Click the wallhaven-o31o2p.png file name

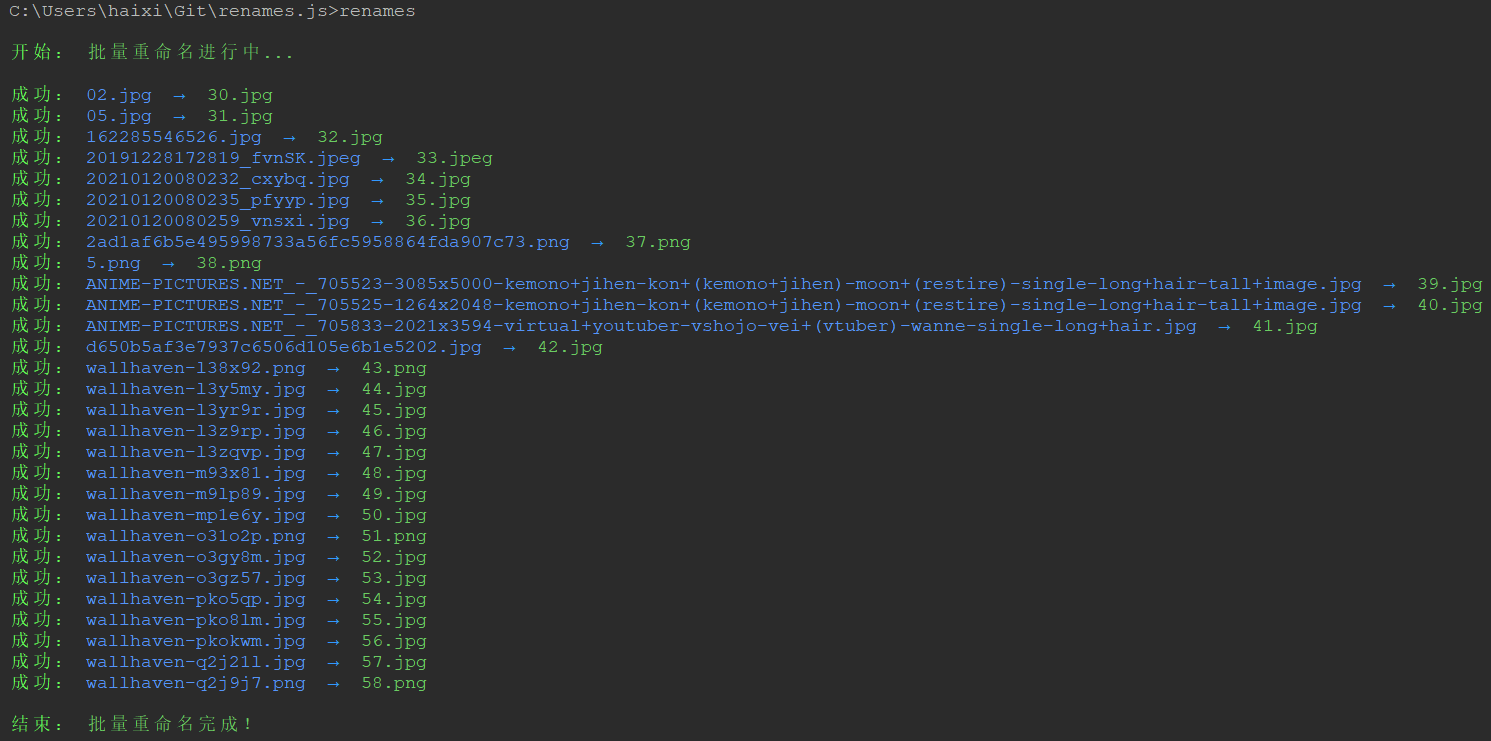[x=196, y=536]
